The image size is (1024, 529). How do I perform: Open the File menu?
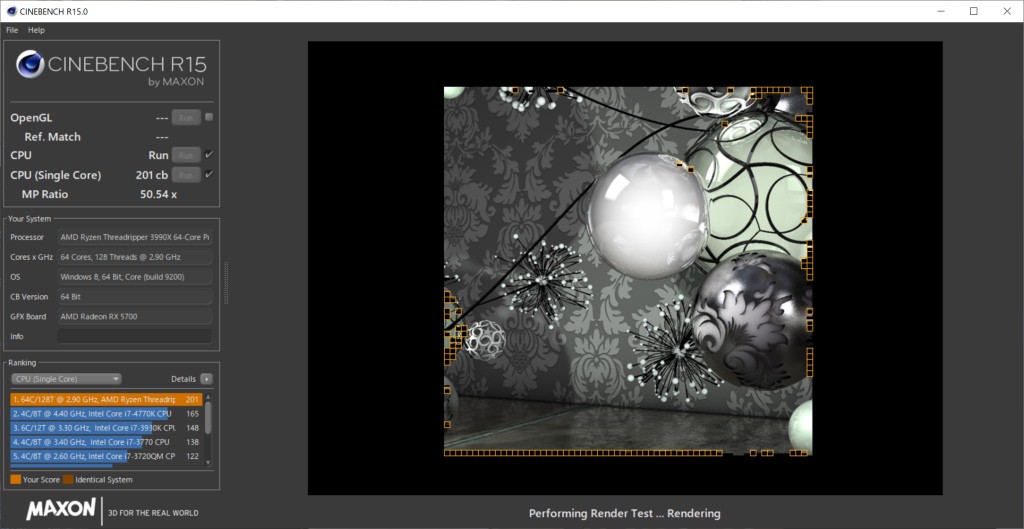pos(12,30)
